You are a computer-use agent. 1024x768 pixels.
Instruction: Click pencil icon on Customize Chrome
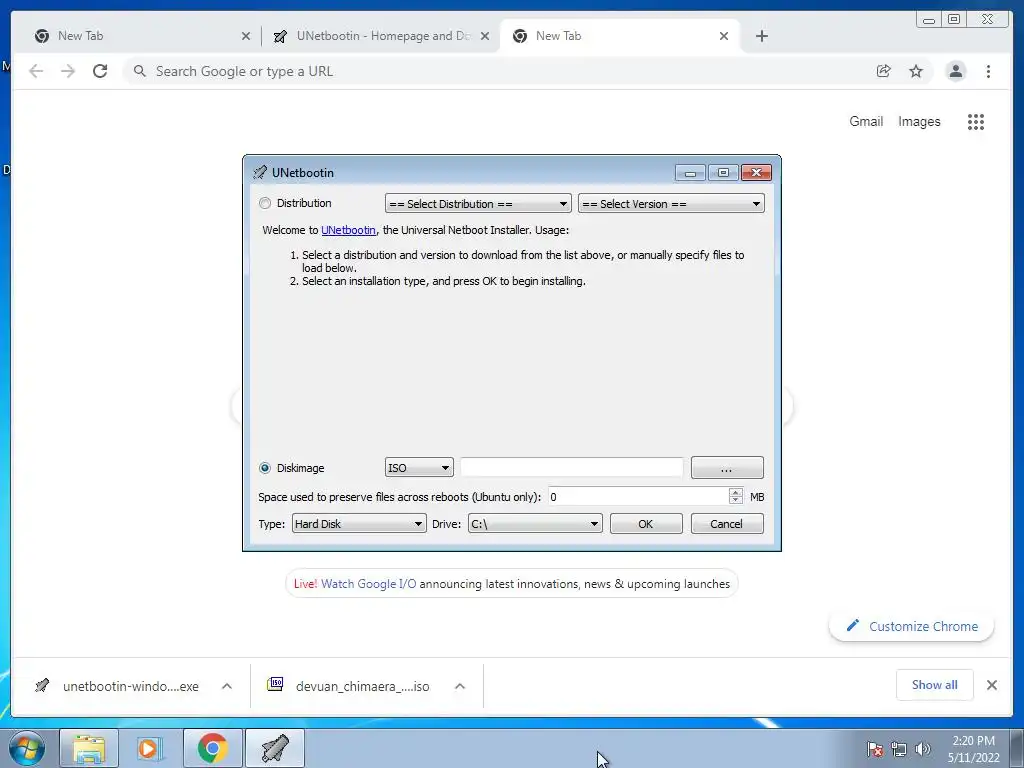tap(852, 626)
